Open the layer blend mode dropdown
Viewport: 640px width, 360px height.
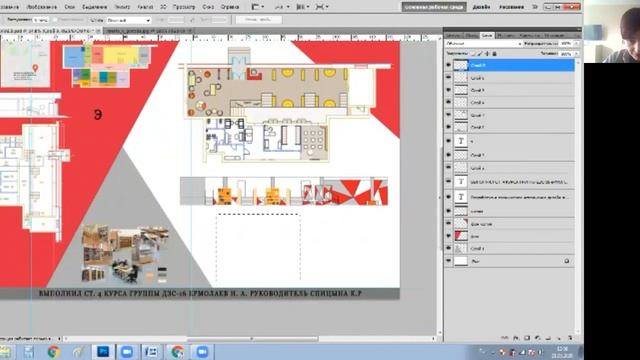(484, 43)
